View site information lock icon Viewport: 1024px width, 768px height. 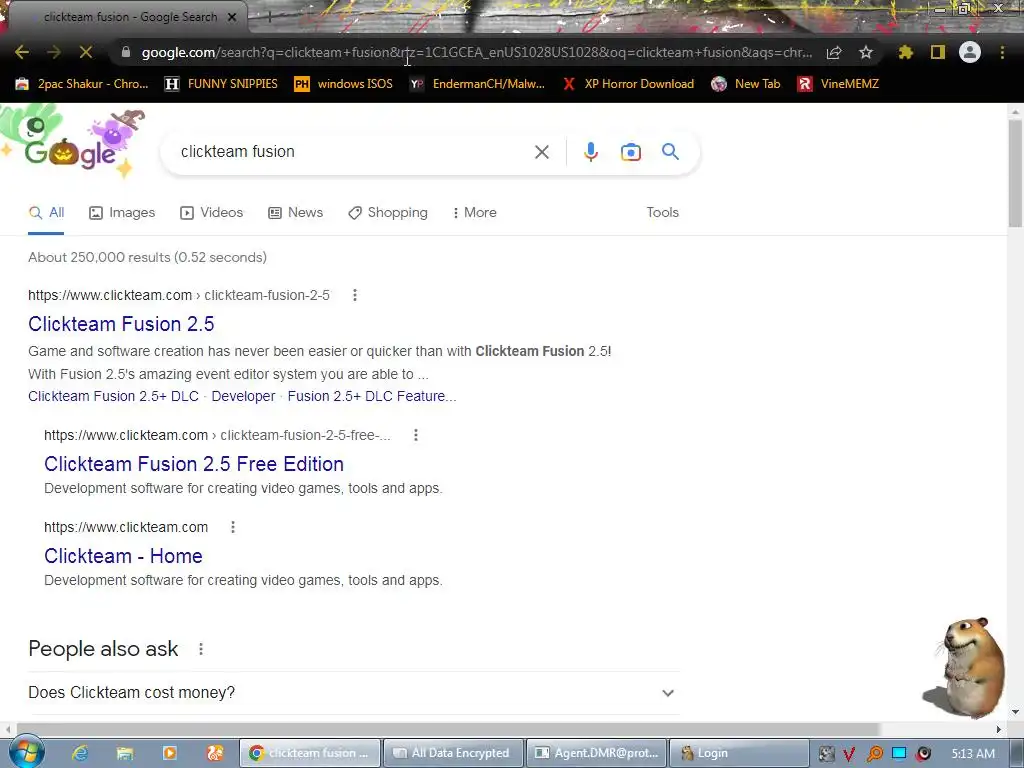pyautogui.click(x=126, y=52)
